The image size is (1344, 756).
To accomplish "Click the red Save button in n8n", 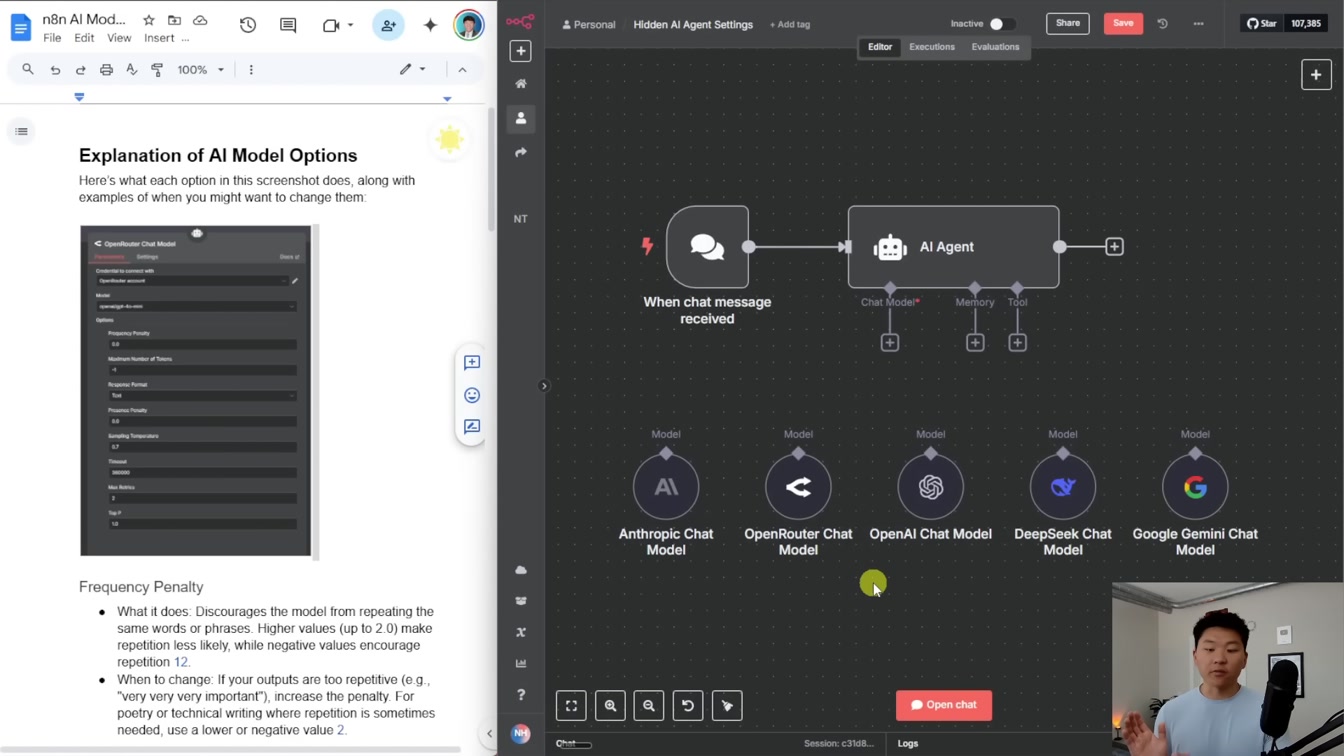I will pos(1123,23).
